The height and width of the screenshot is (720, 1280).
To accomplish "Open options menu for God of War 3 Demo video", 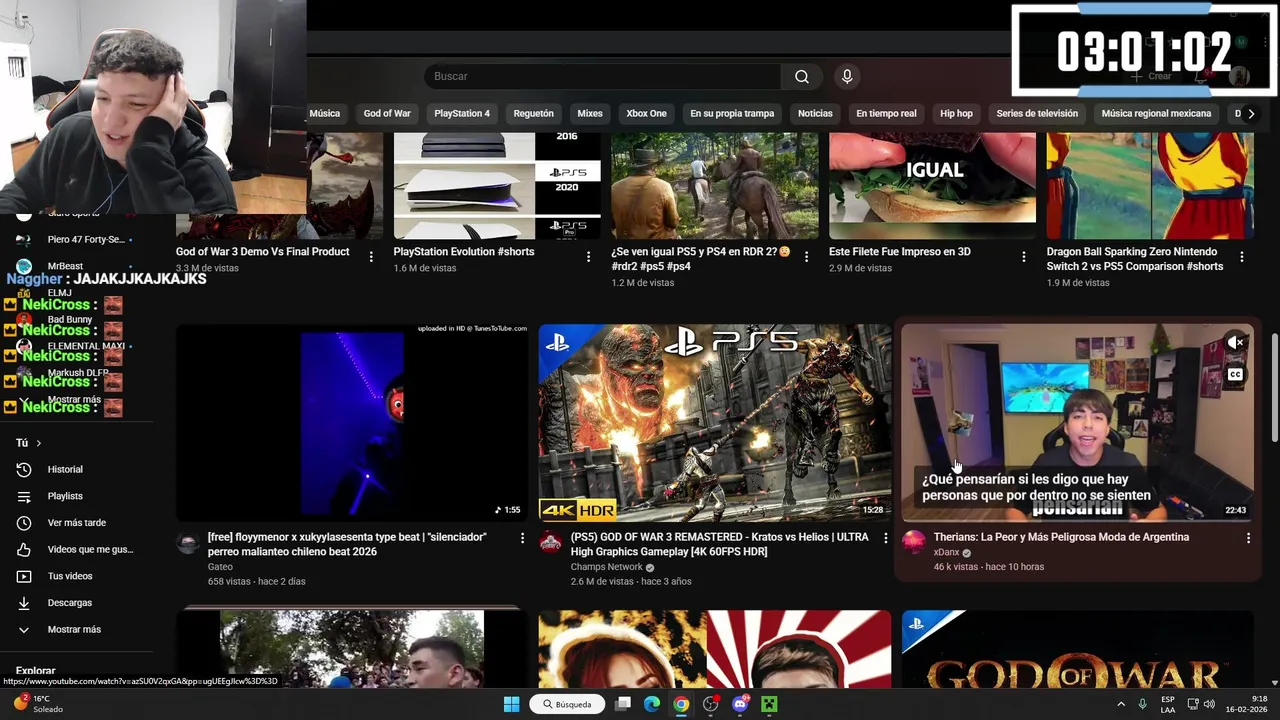I will coord(371,257).
